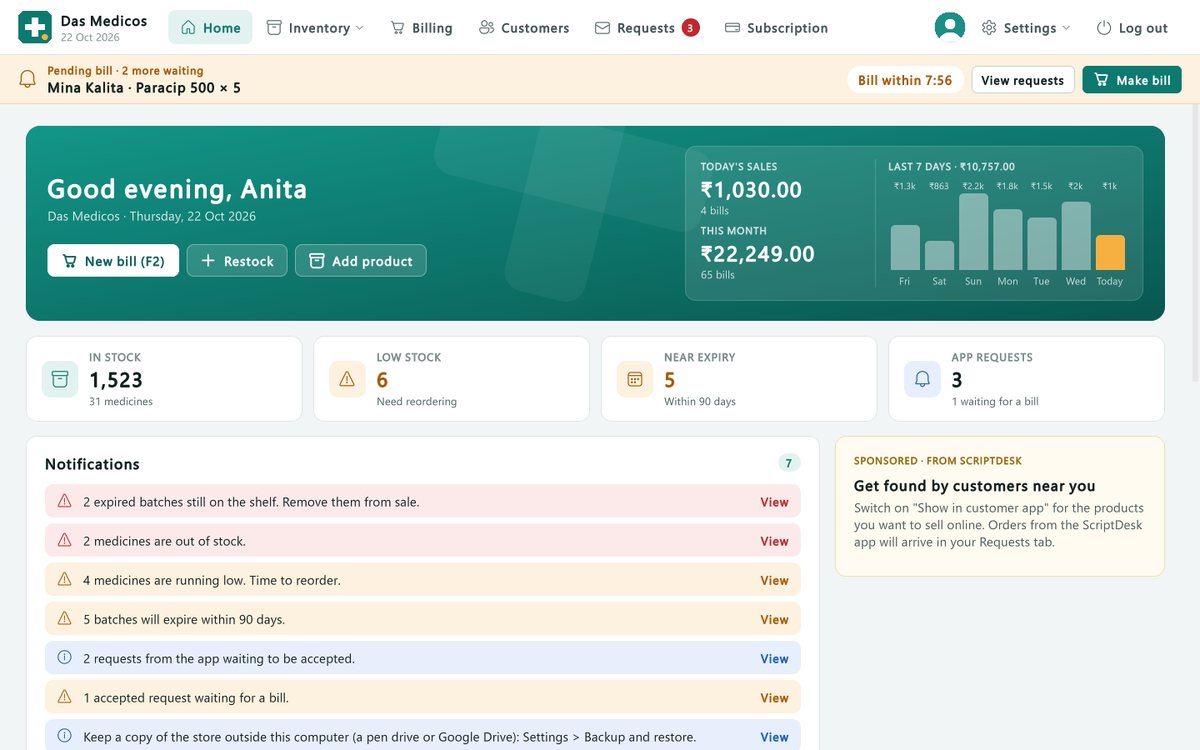Select the Sat bar in sales chart
The height and width of the screenshot is (750, 1200).
click(x=939, y=256)
